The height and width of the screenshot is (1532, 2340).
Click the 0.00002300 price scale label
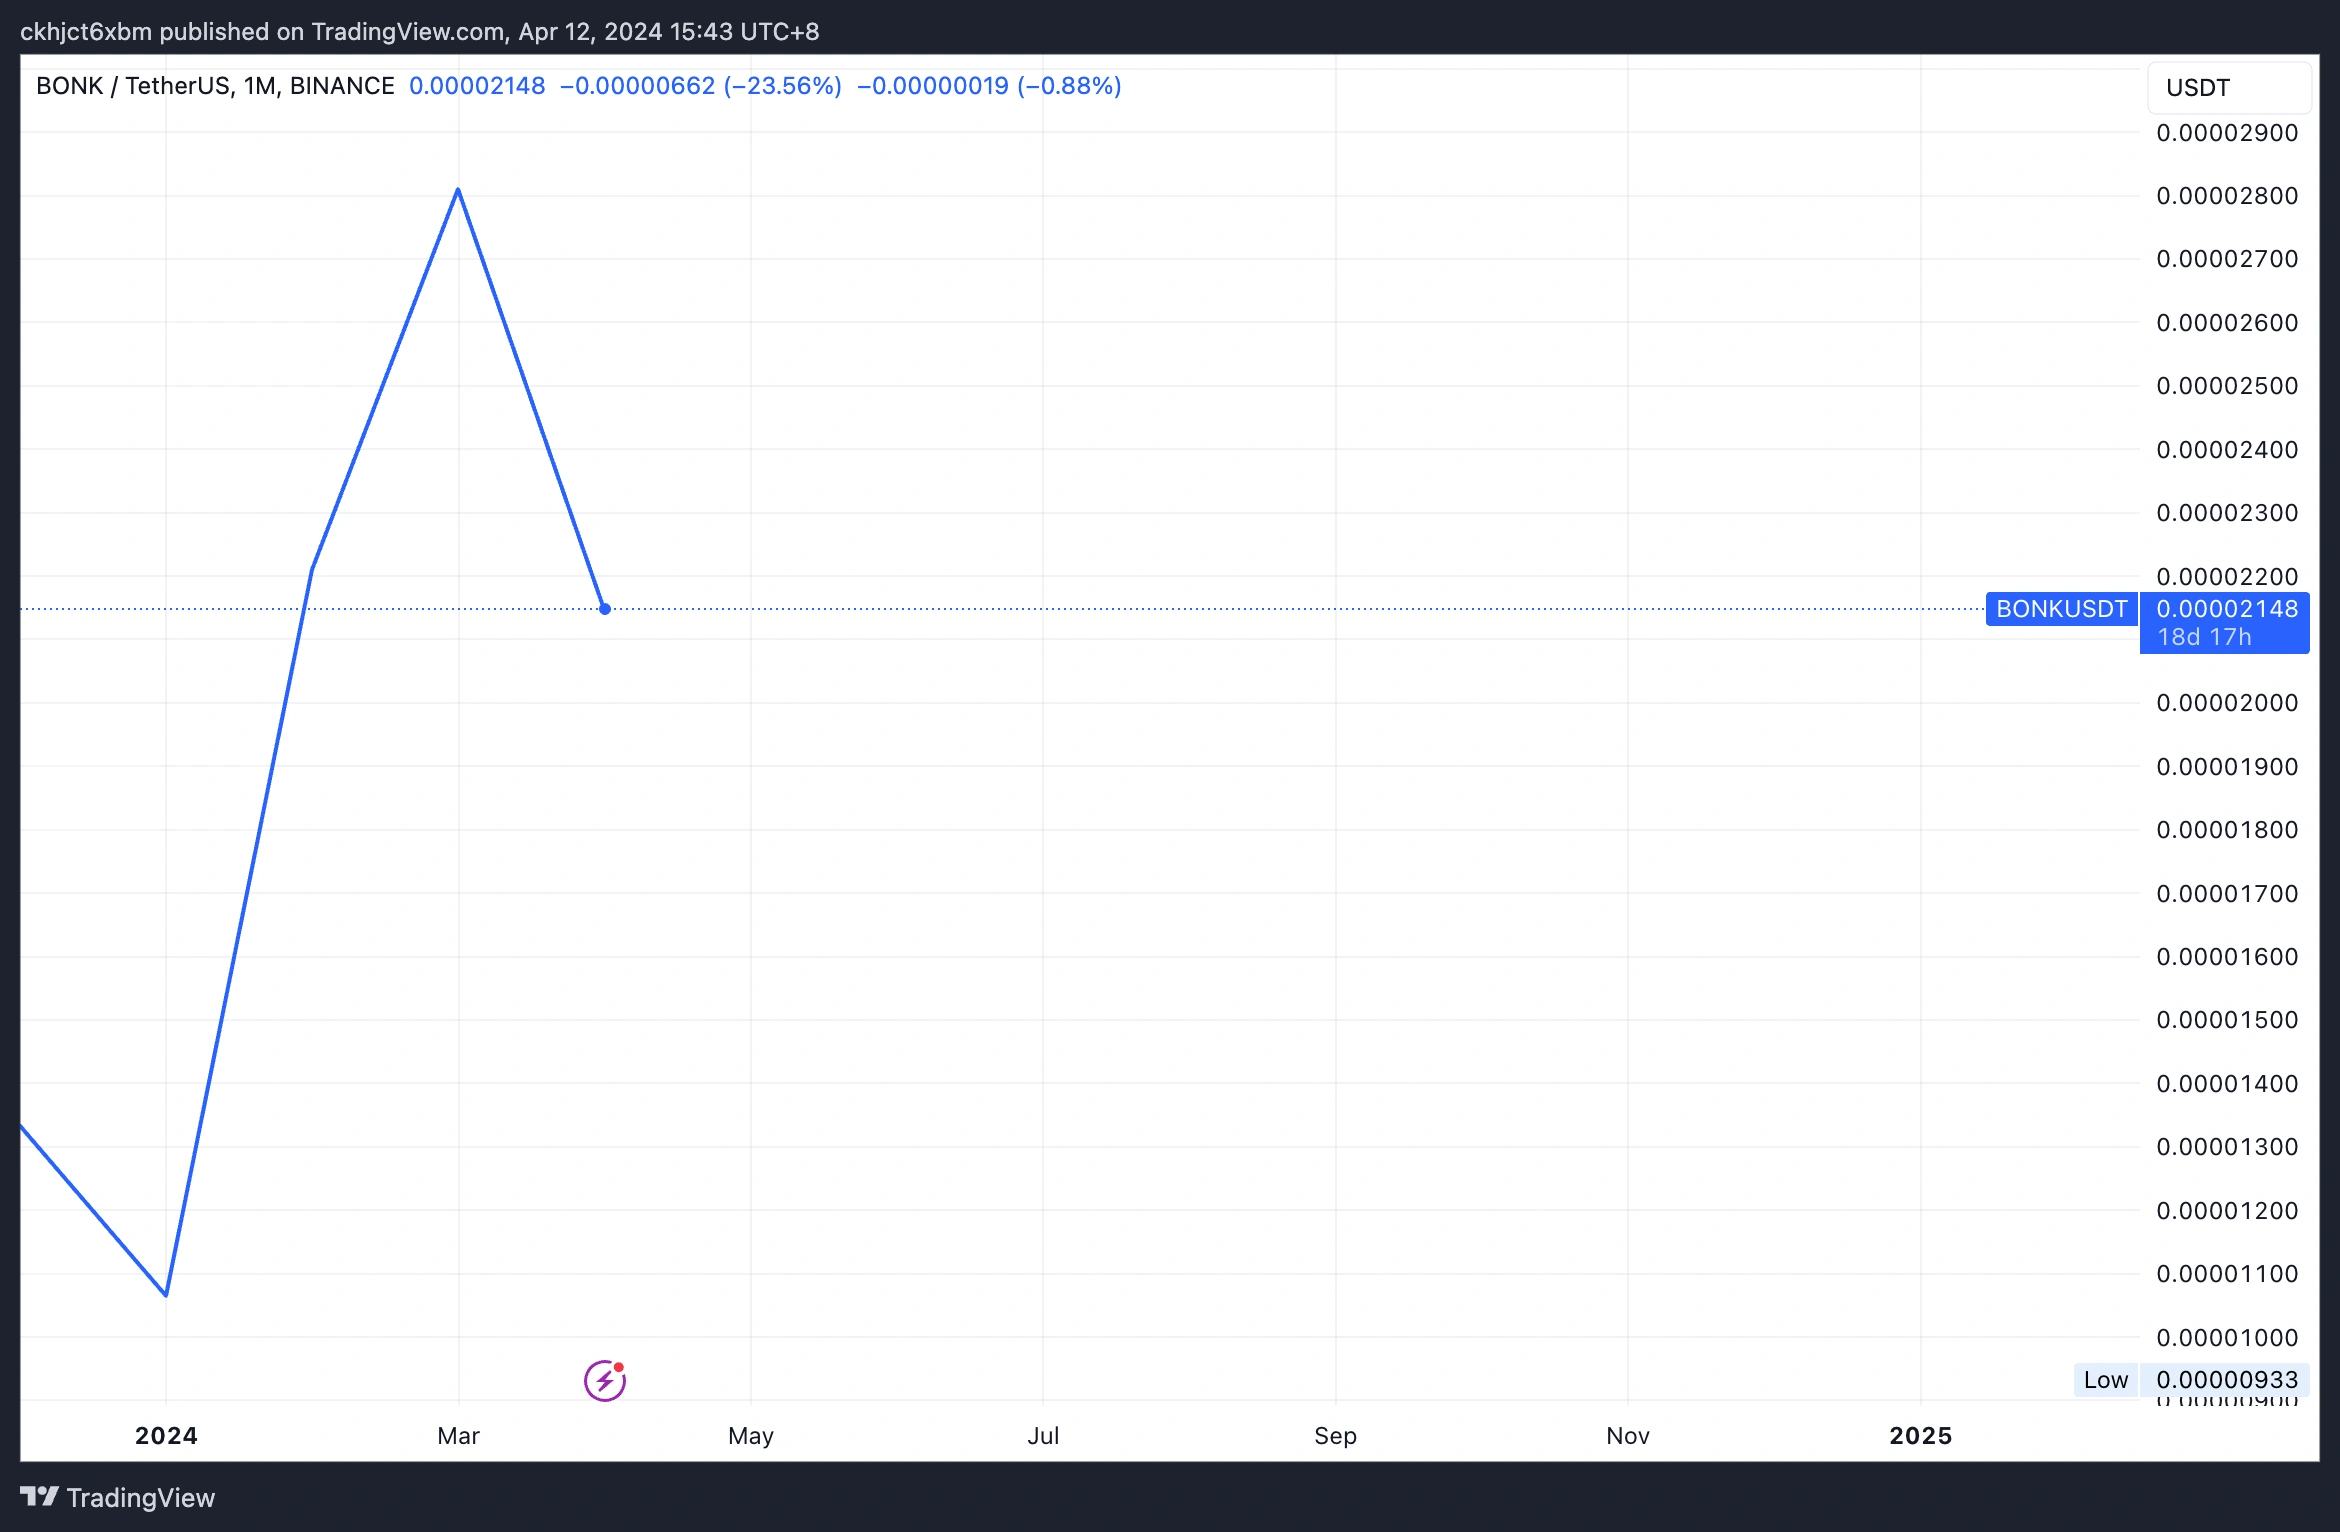click(x=2227, y=513)
